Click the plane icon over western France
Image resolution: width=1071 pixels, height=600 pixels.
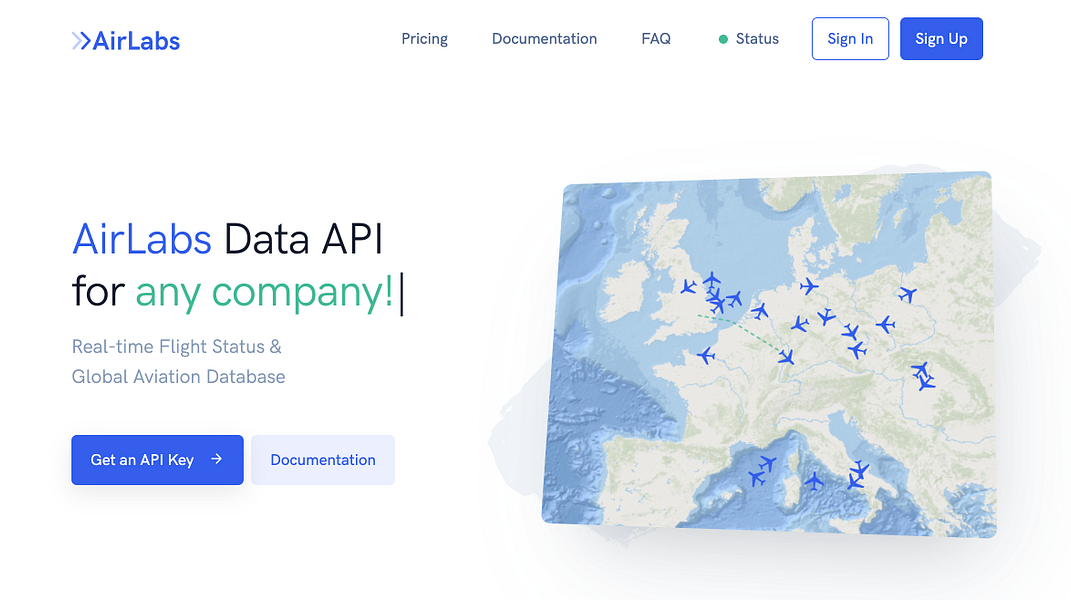(x=706, y=355)
